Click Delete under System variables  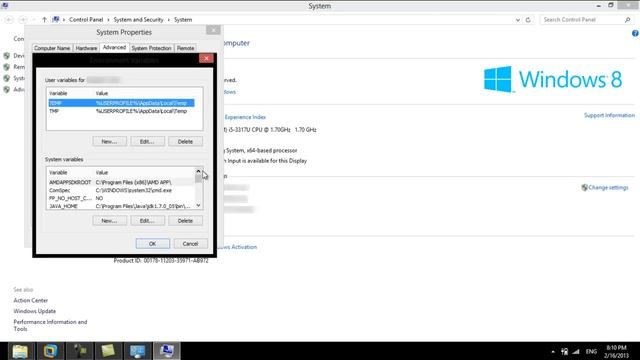(185, 221)
